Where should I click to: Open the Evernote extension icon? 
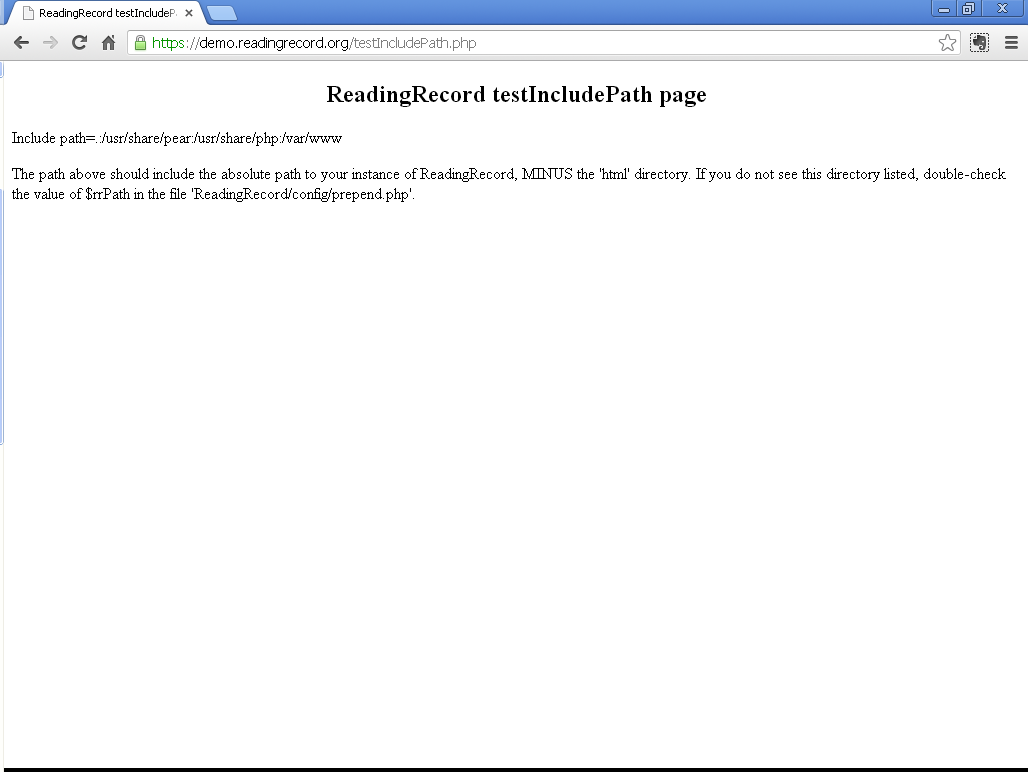tap(979, 43)
